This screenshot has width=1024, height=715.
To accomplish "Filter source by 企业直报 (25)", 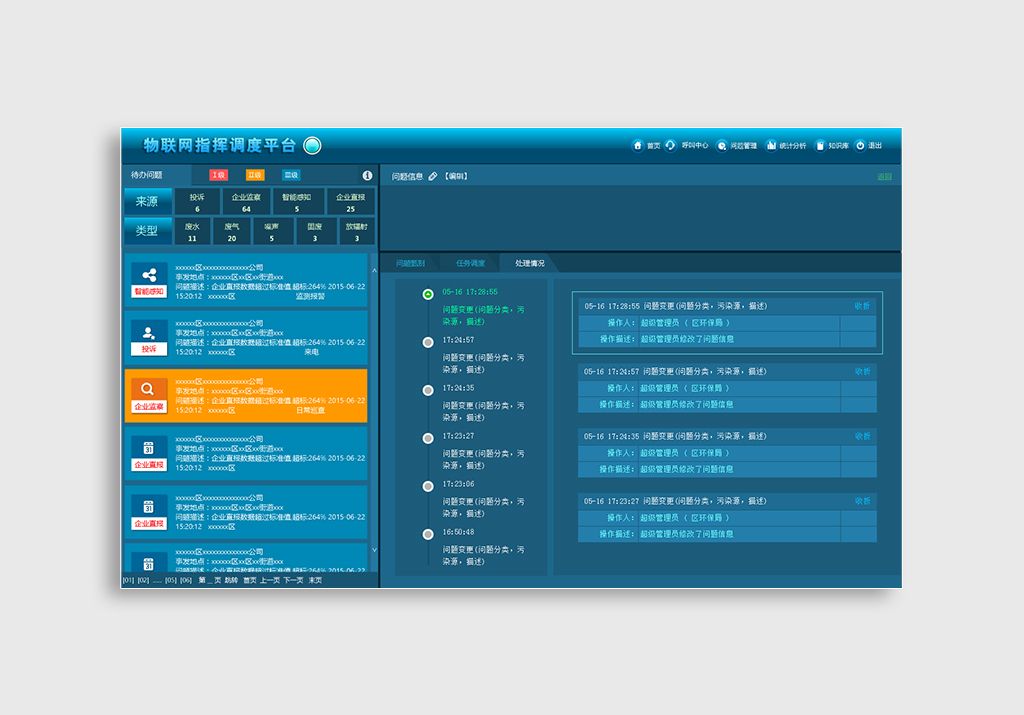I will pos(351,202).
